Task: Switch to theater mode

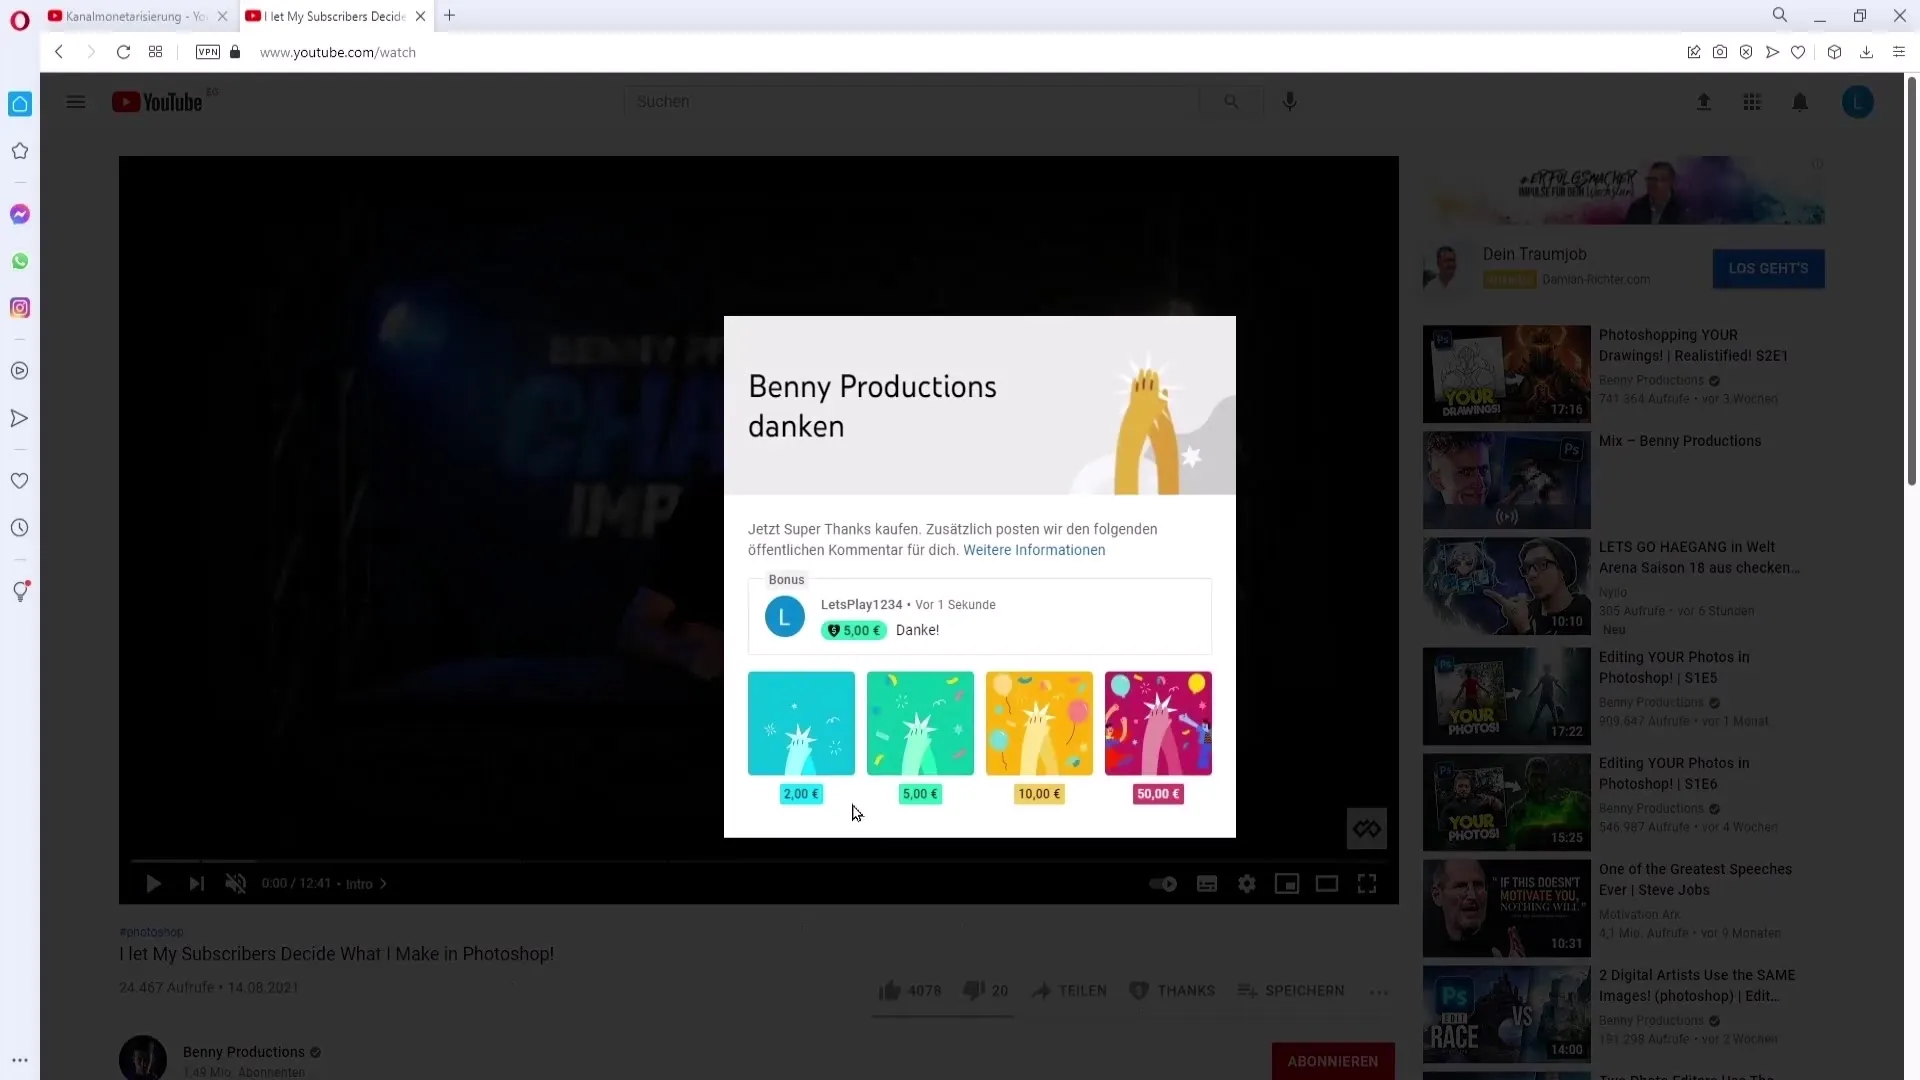Action: tap(1327, 884)
